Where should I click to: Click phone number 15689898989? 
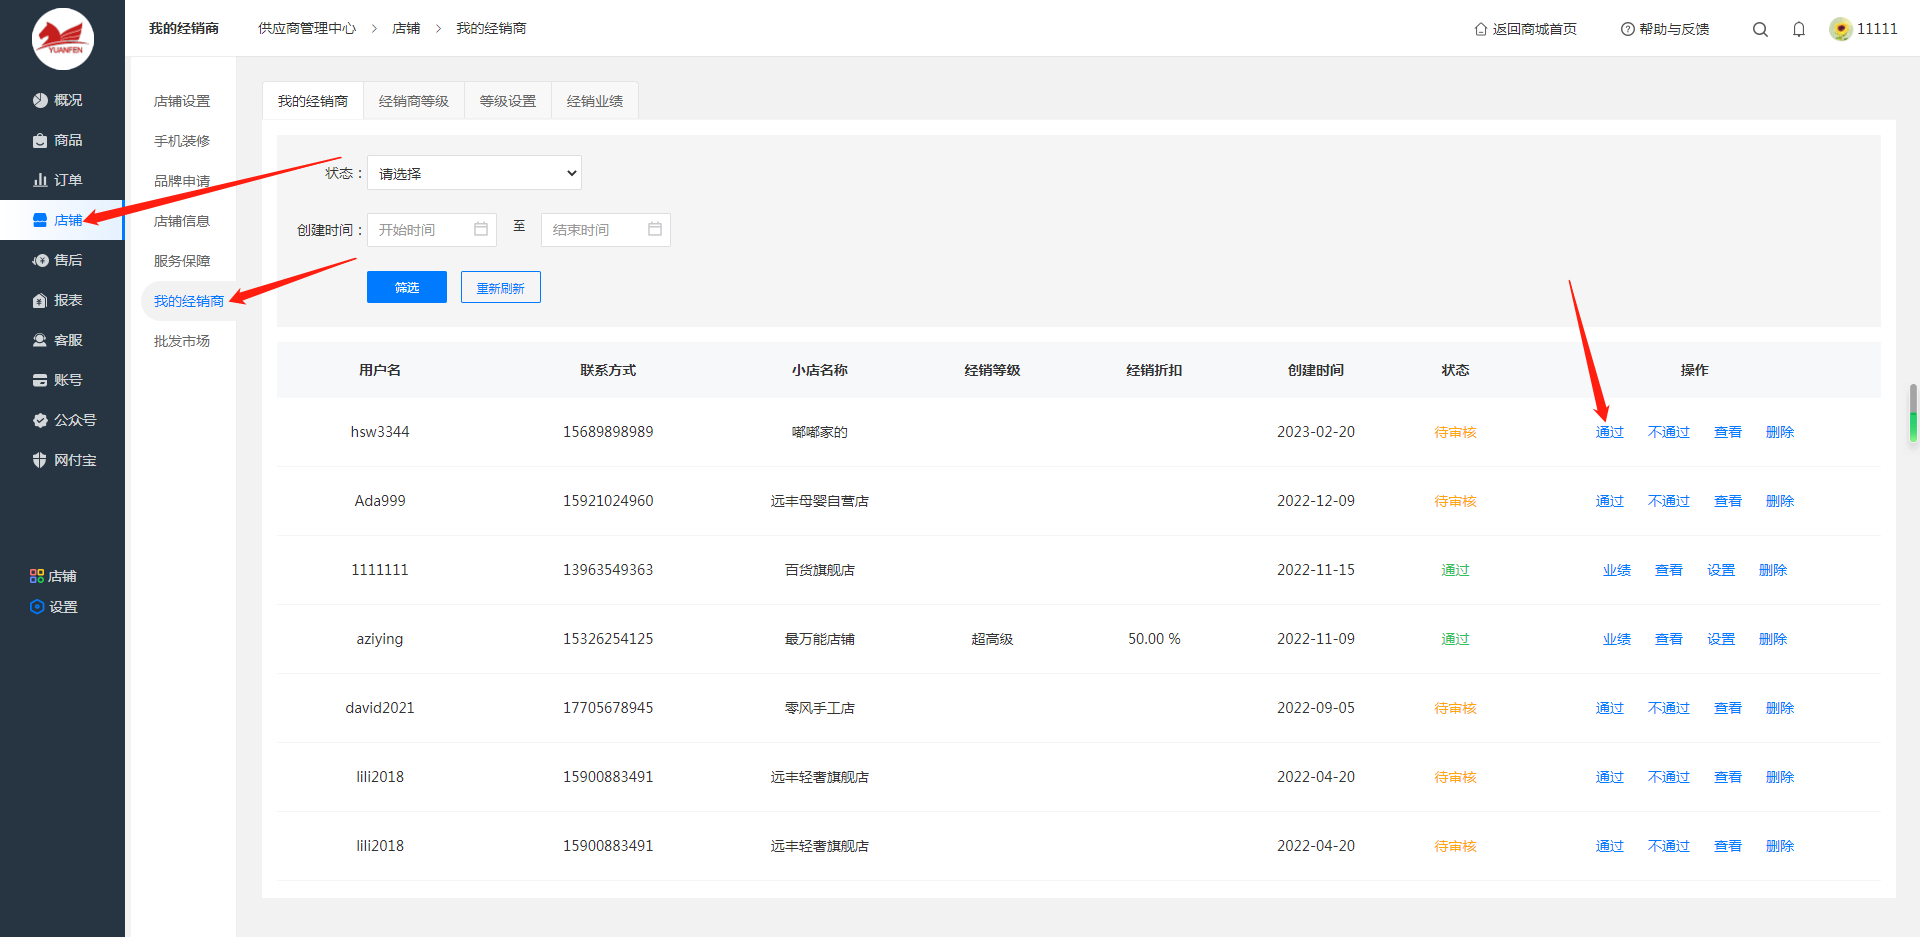(608, 432)
